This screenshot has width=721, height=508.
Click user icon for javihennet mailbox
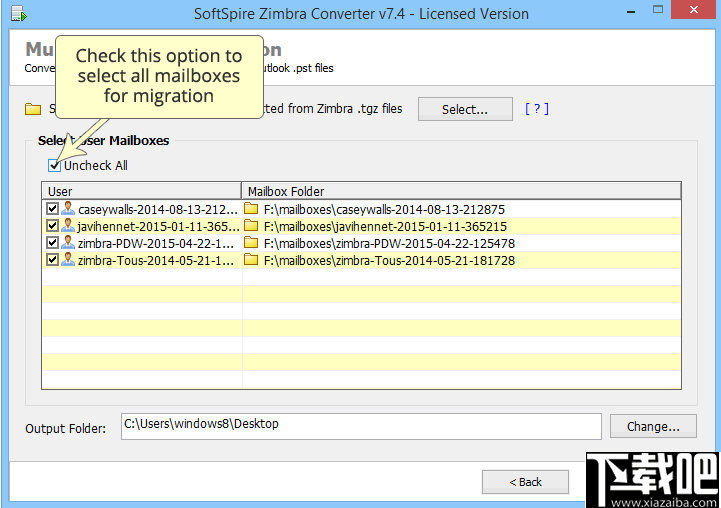(x=68, y=226)
